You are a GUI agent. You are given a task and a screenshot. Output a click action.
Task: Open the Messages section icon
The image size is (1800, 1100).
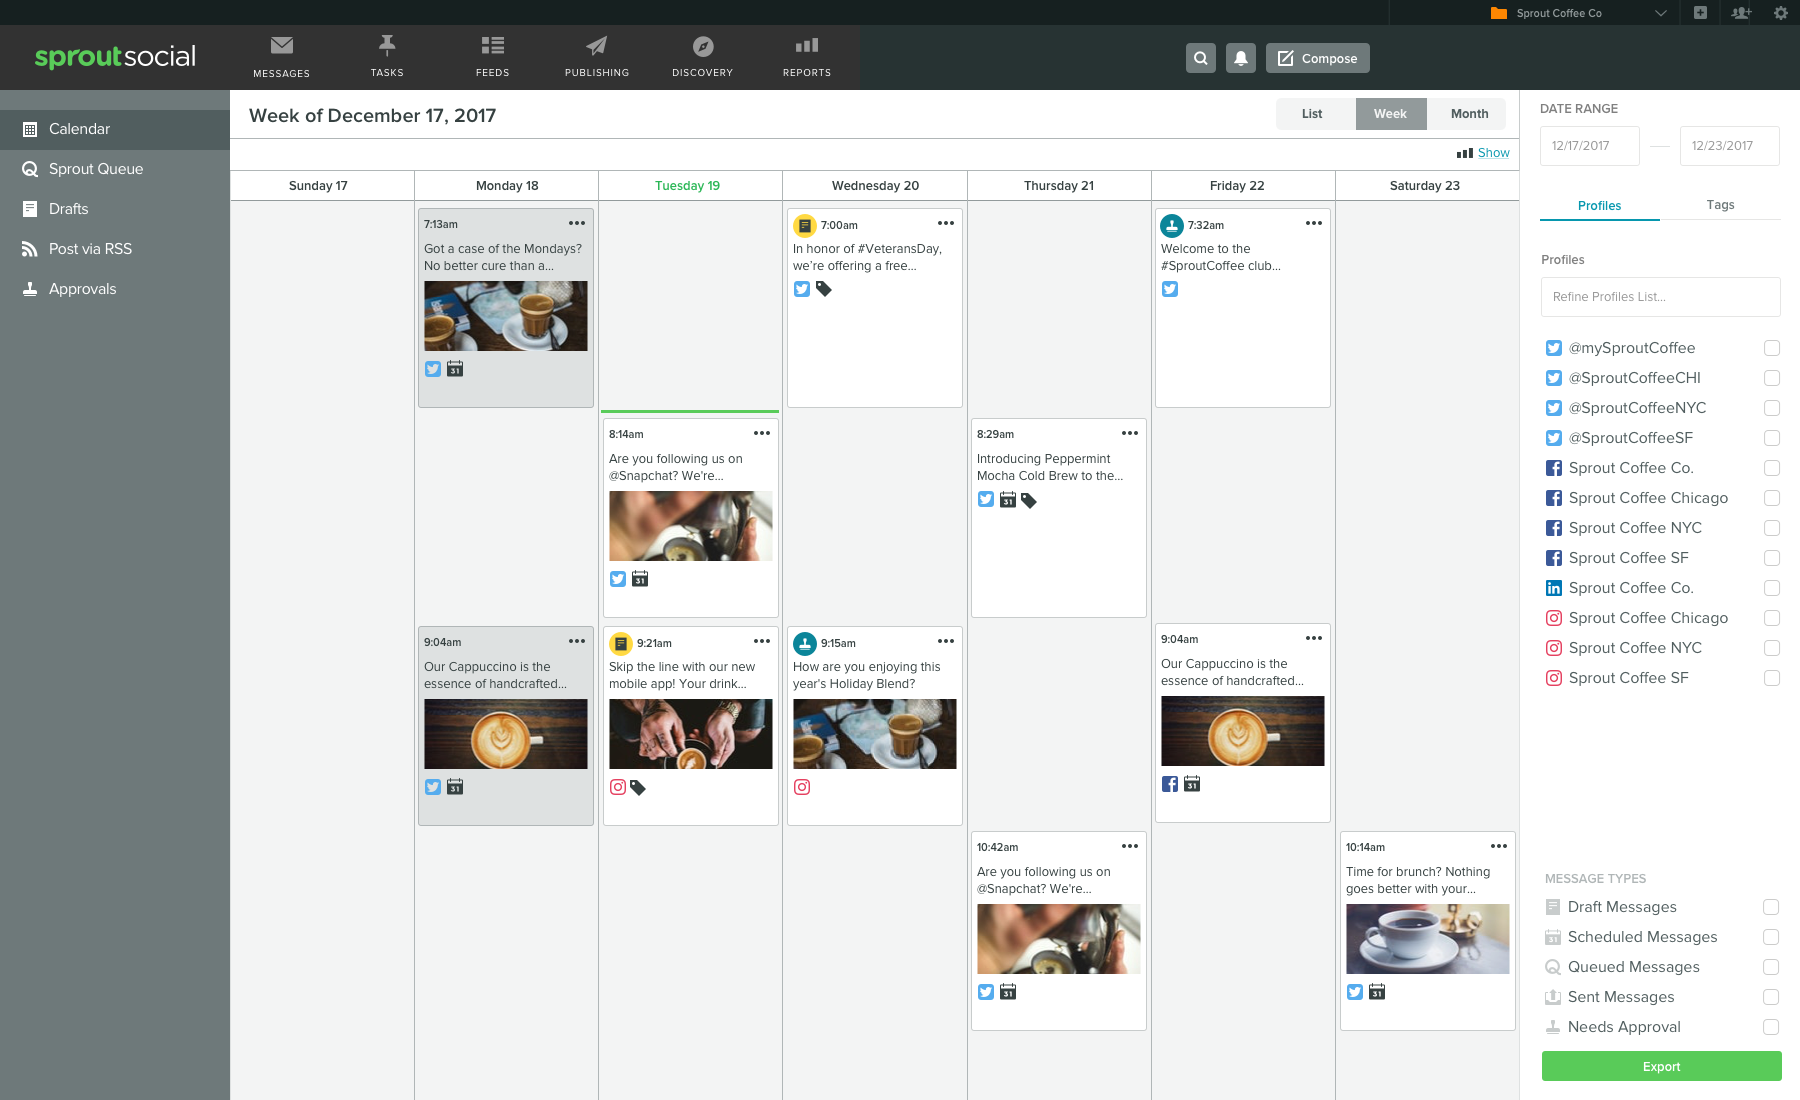[282, 45]
